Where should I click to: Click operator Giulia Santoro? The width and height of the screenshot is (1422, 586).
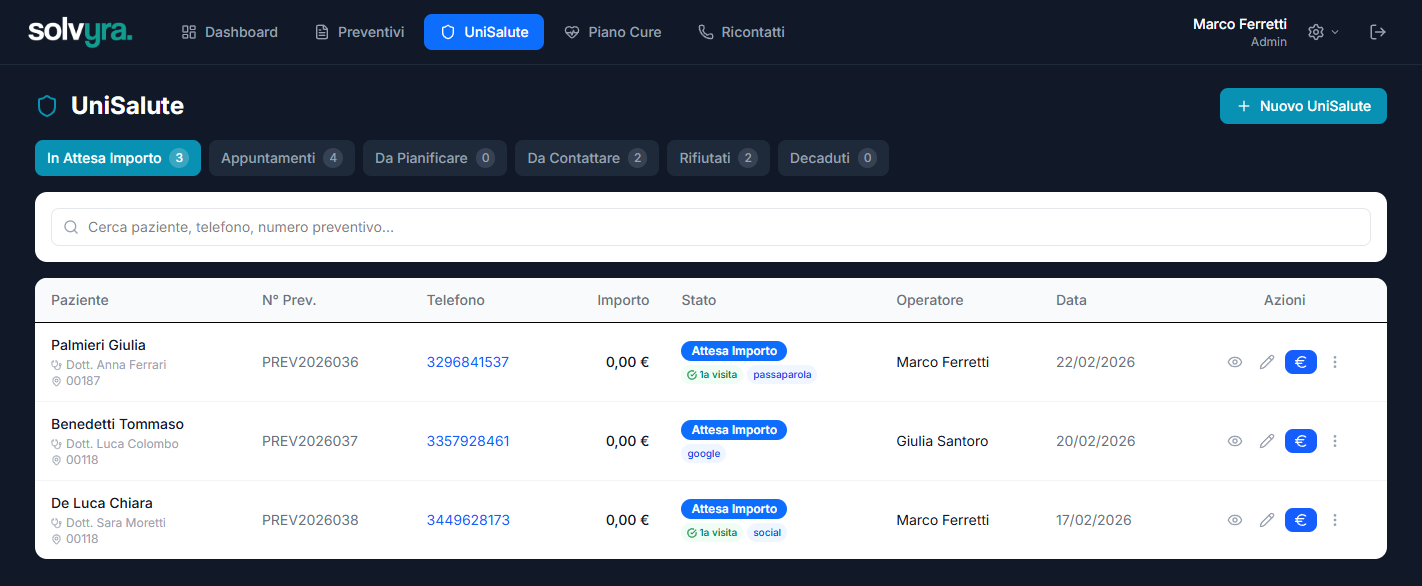pyautogui.click(x=942, y=441)
